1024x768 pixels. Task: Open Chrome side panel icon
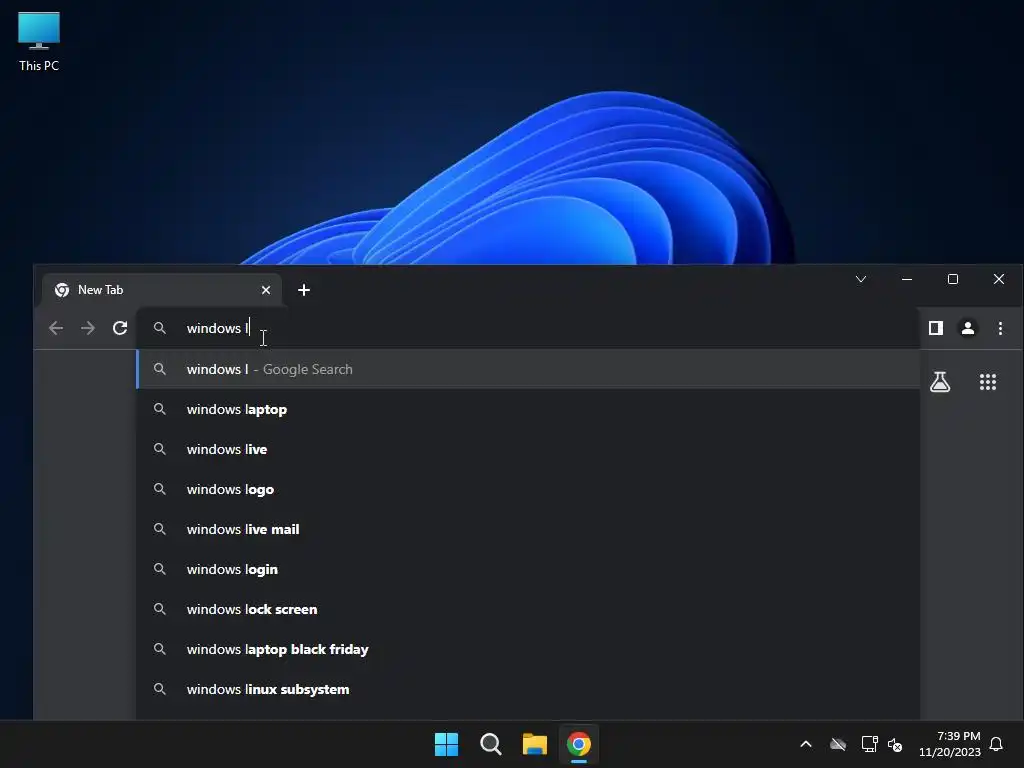coord(936,328)
